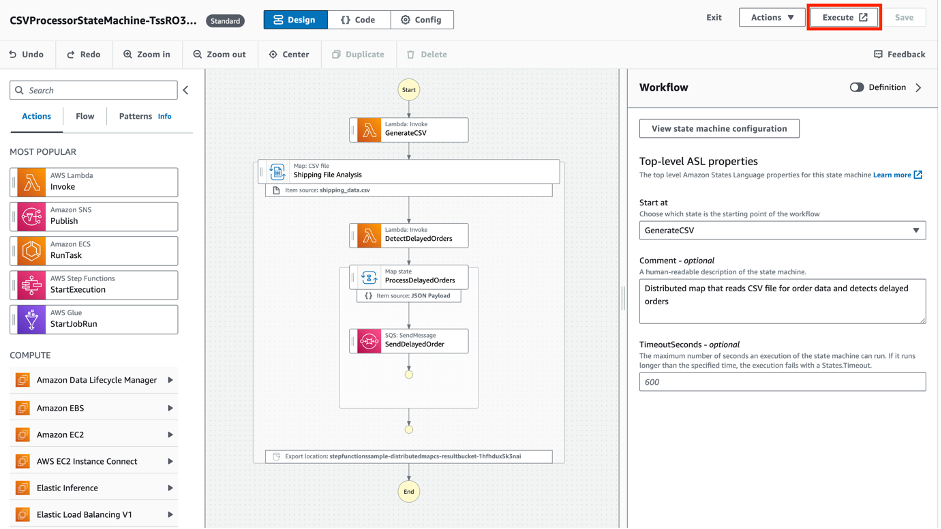Select the DetectDelayedOrders Lambda state
Image resolution: width=941 pixels, height=529 pixels.
(x=409, y=235)
